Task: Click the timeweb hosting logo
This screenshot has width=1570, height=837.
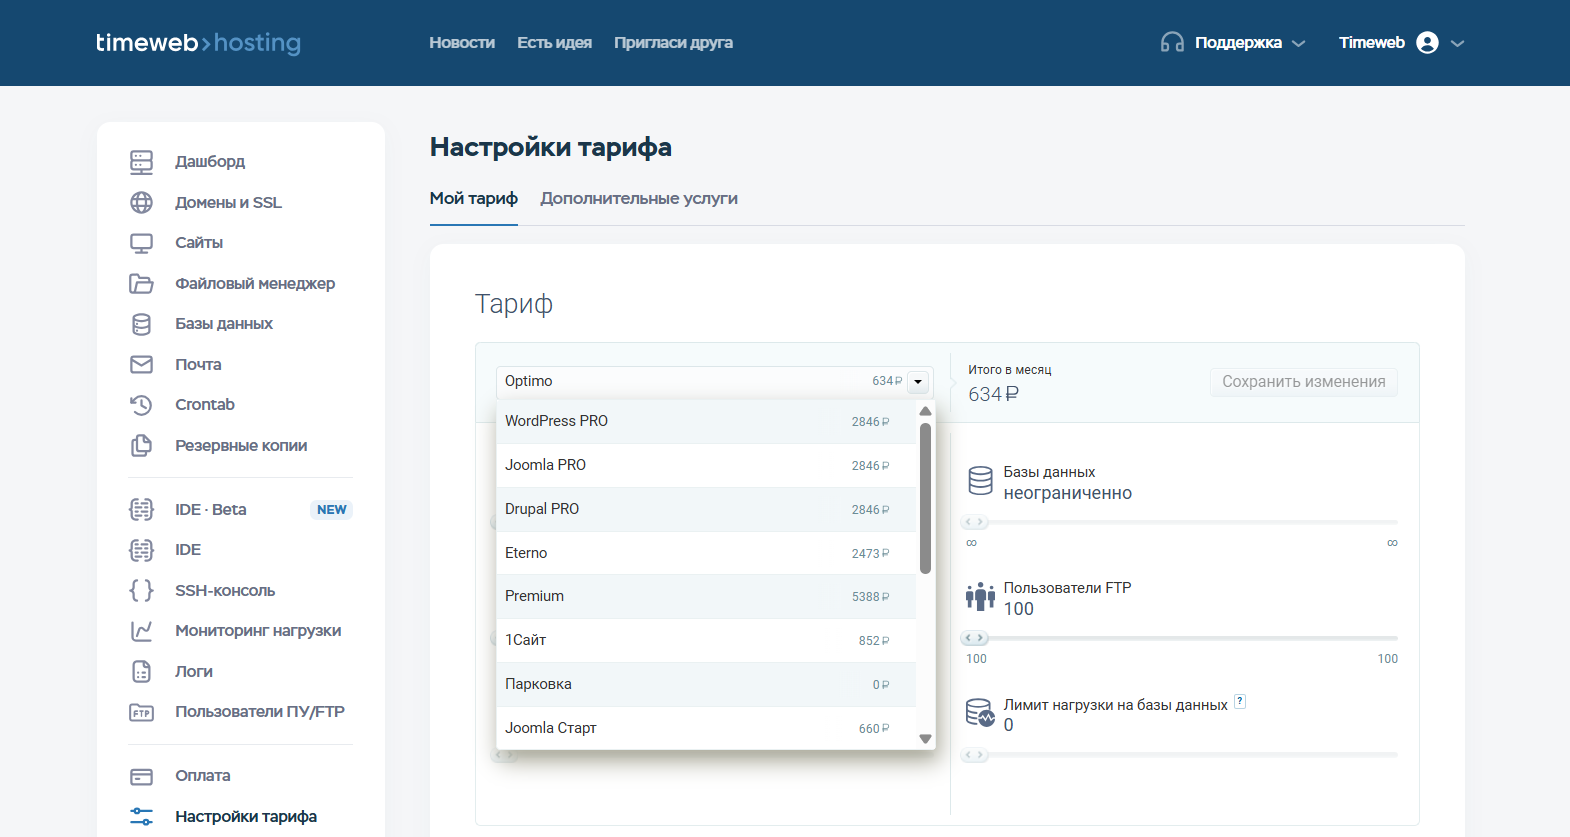Action: (198, 43)
